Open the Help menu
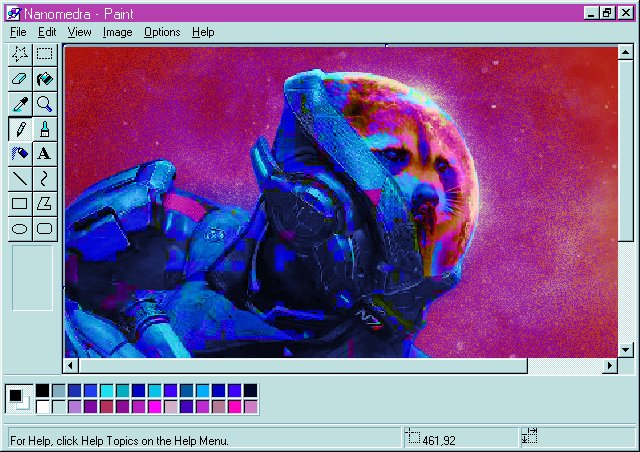 coord(203,32)
